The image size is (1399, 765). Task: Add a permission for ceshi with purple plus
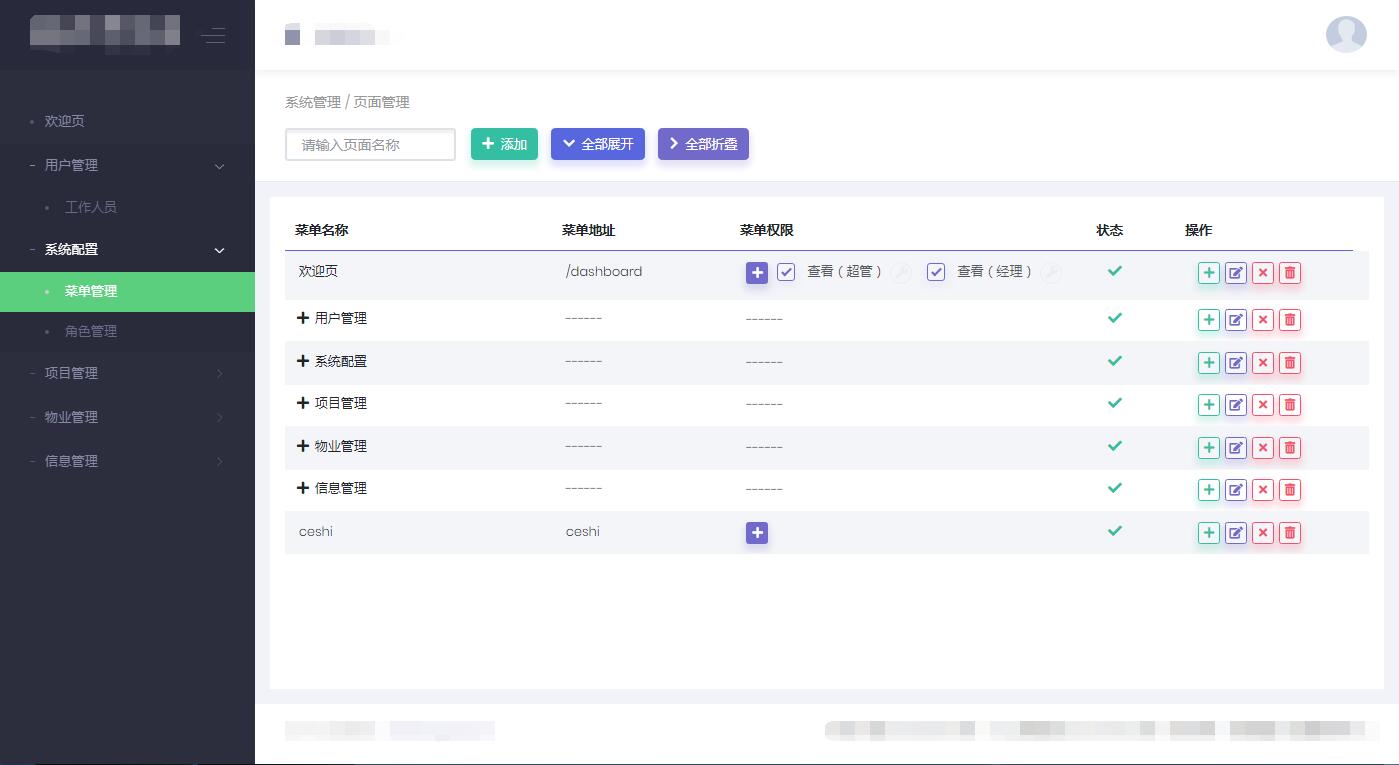[757, 533]
